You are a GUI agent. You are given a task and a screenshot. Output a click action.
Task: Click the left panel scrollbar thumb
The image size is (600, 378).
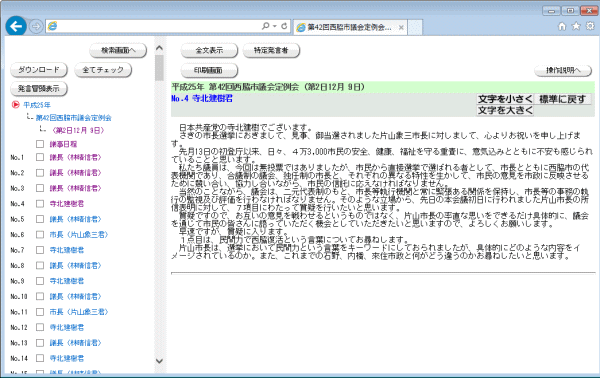[160, 68]
